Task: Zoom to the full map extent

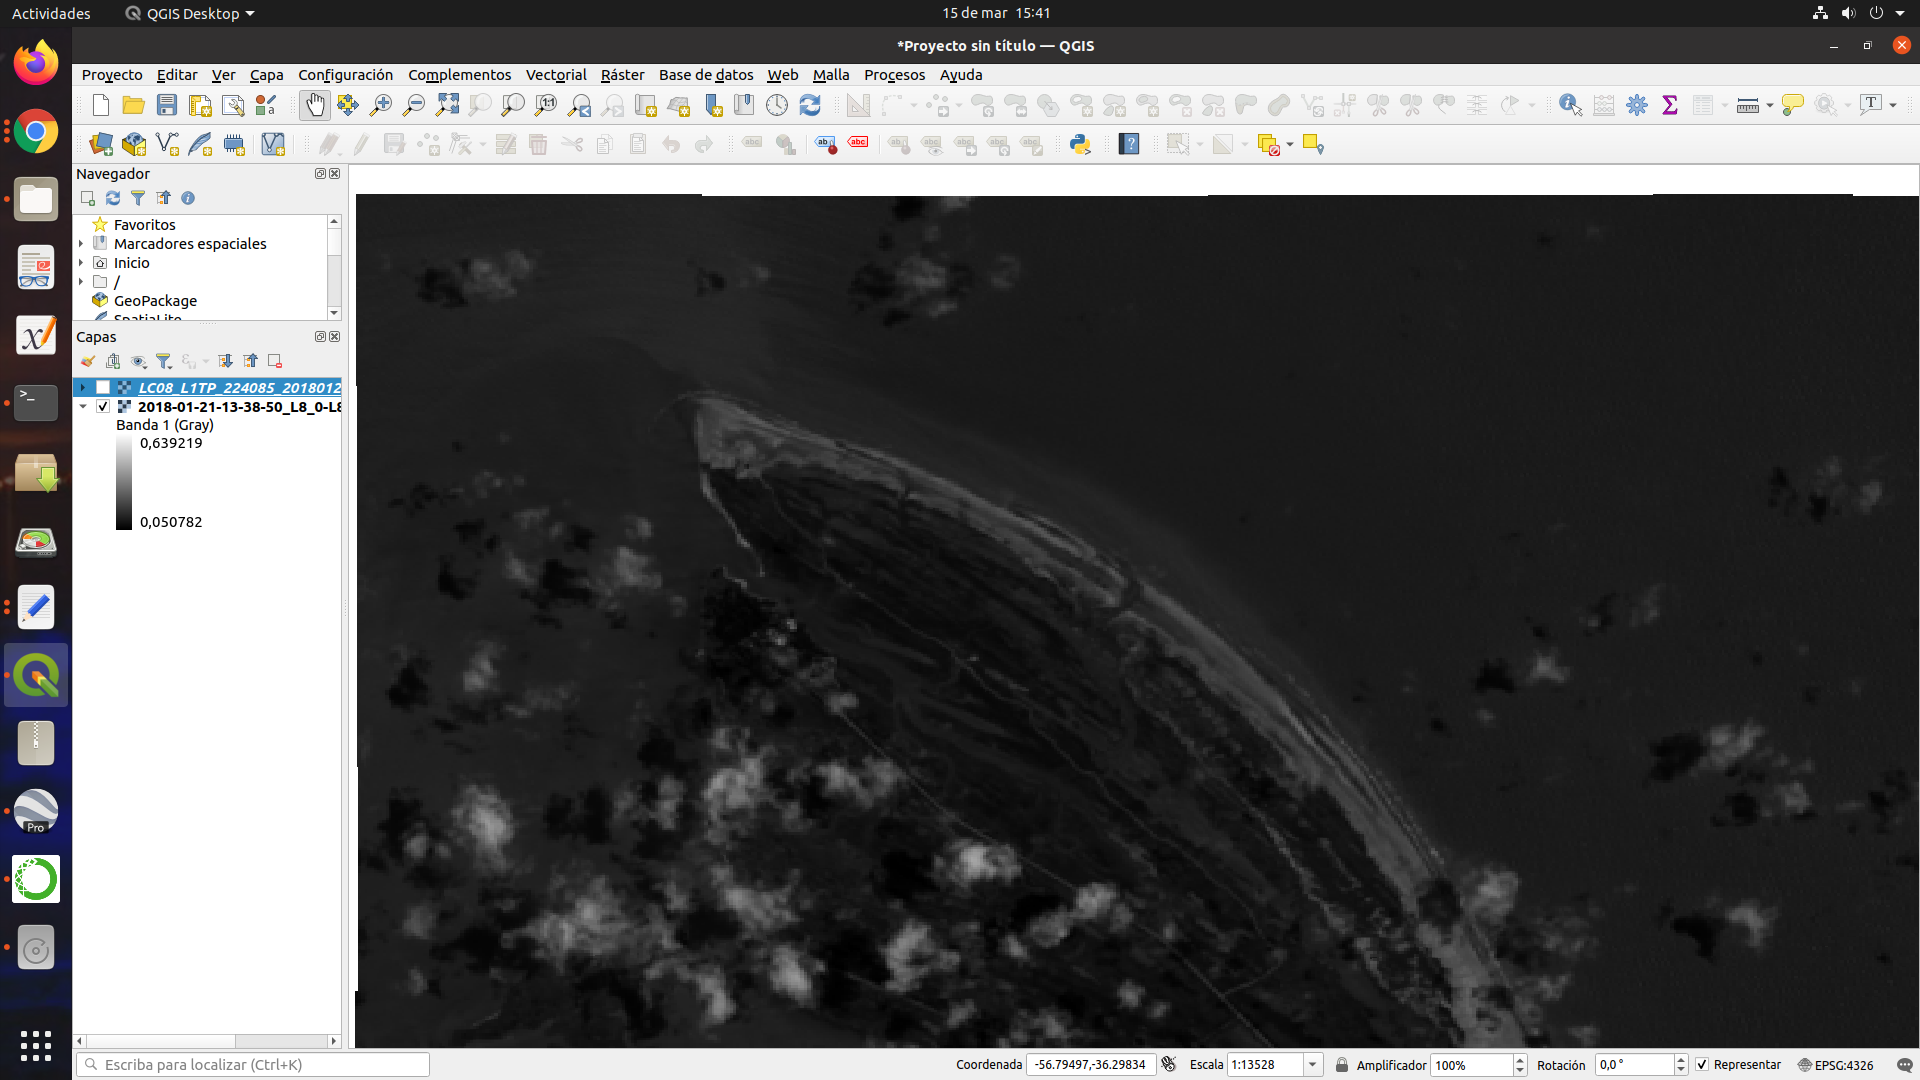Action: pos(447,105)
